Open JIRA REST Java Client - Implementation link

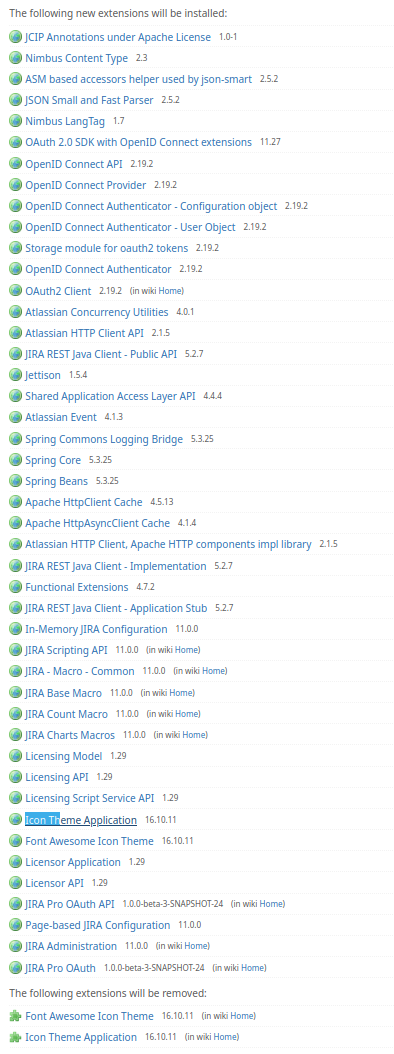(x=116, y=566)
